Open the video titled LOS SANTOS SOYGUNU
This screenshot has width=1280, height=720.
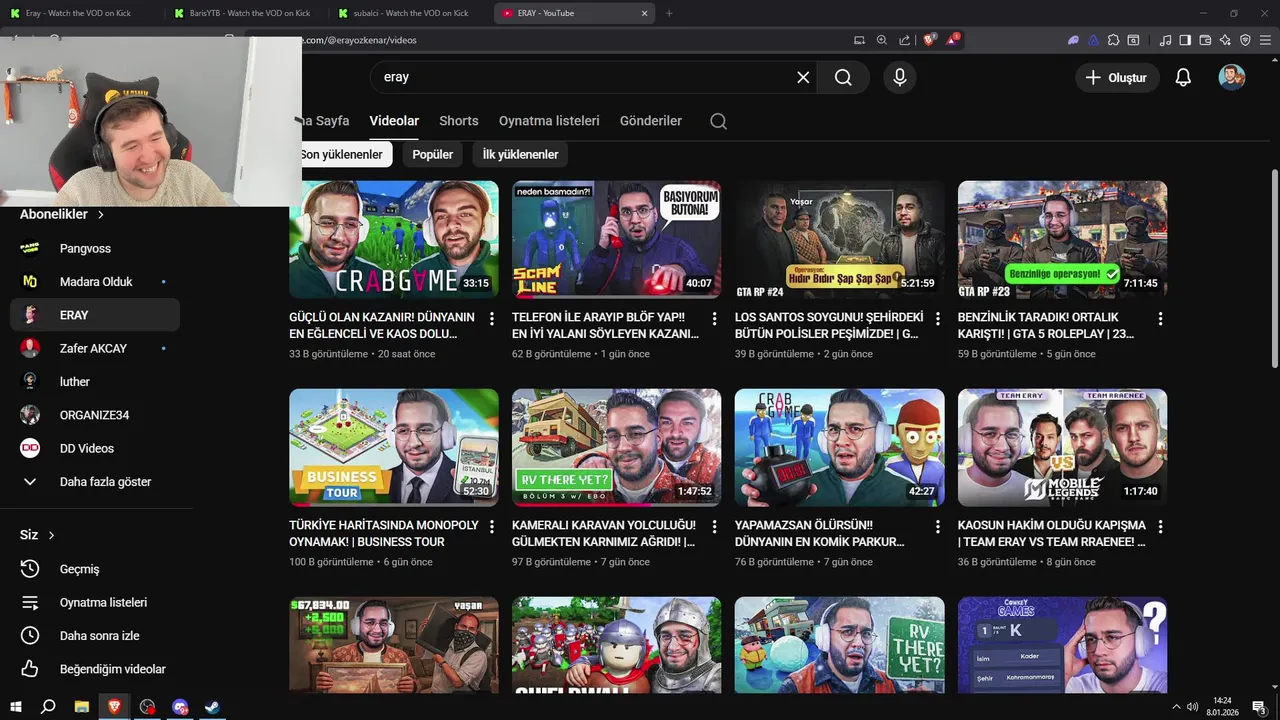(x=829, y=325)
